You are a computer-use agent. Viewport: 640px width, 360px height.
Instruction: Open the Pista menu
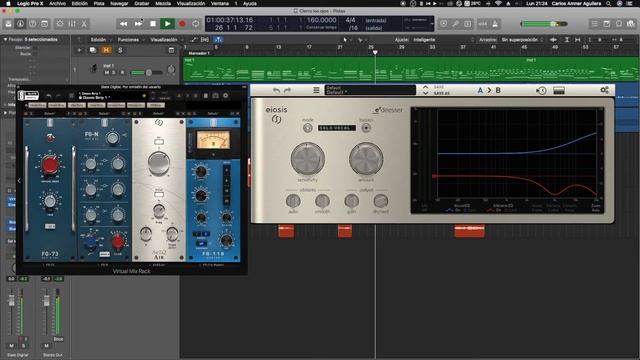pos(99,3)
